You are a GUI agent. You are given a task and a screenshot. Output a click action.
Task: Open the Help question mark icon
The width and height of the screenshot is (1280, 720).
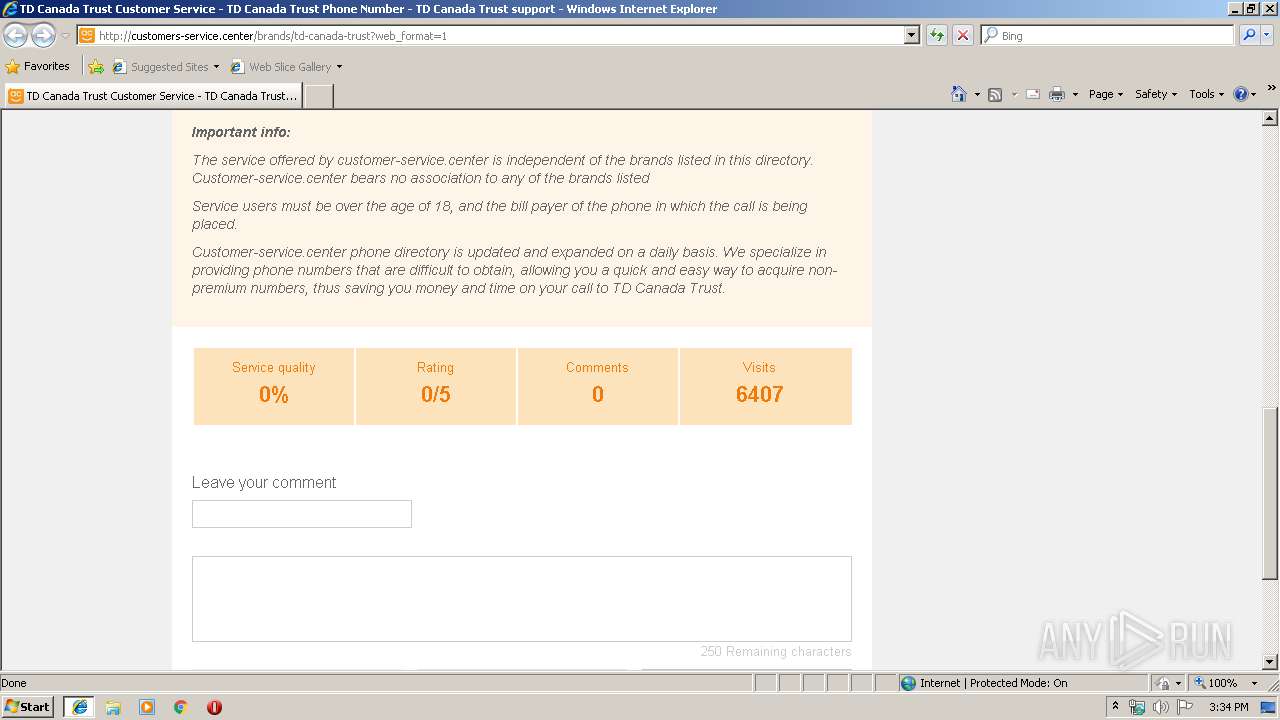(x=1241, y=94)
